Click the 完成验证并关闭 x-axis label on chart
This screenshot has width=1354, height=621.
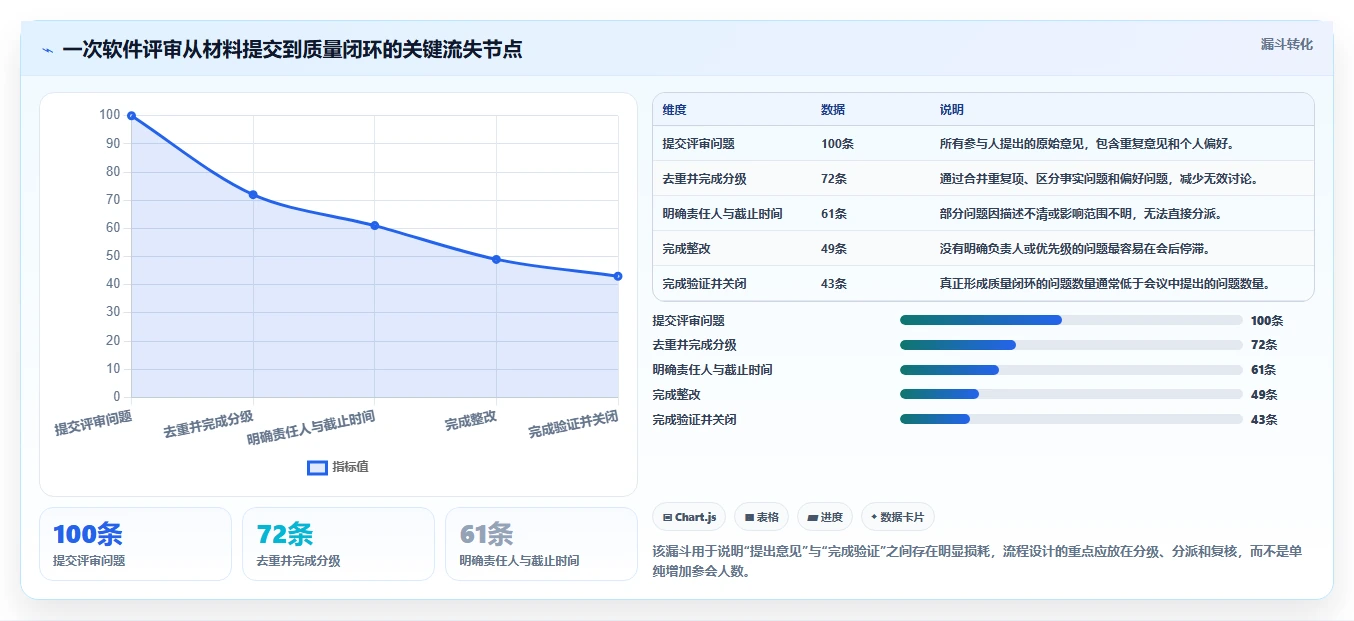click(574, 424)
